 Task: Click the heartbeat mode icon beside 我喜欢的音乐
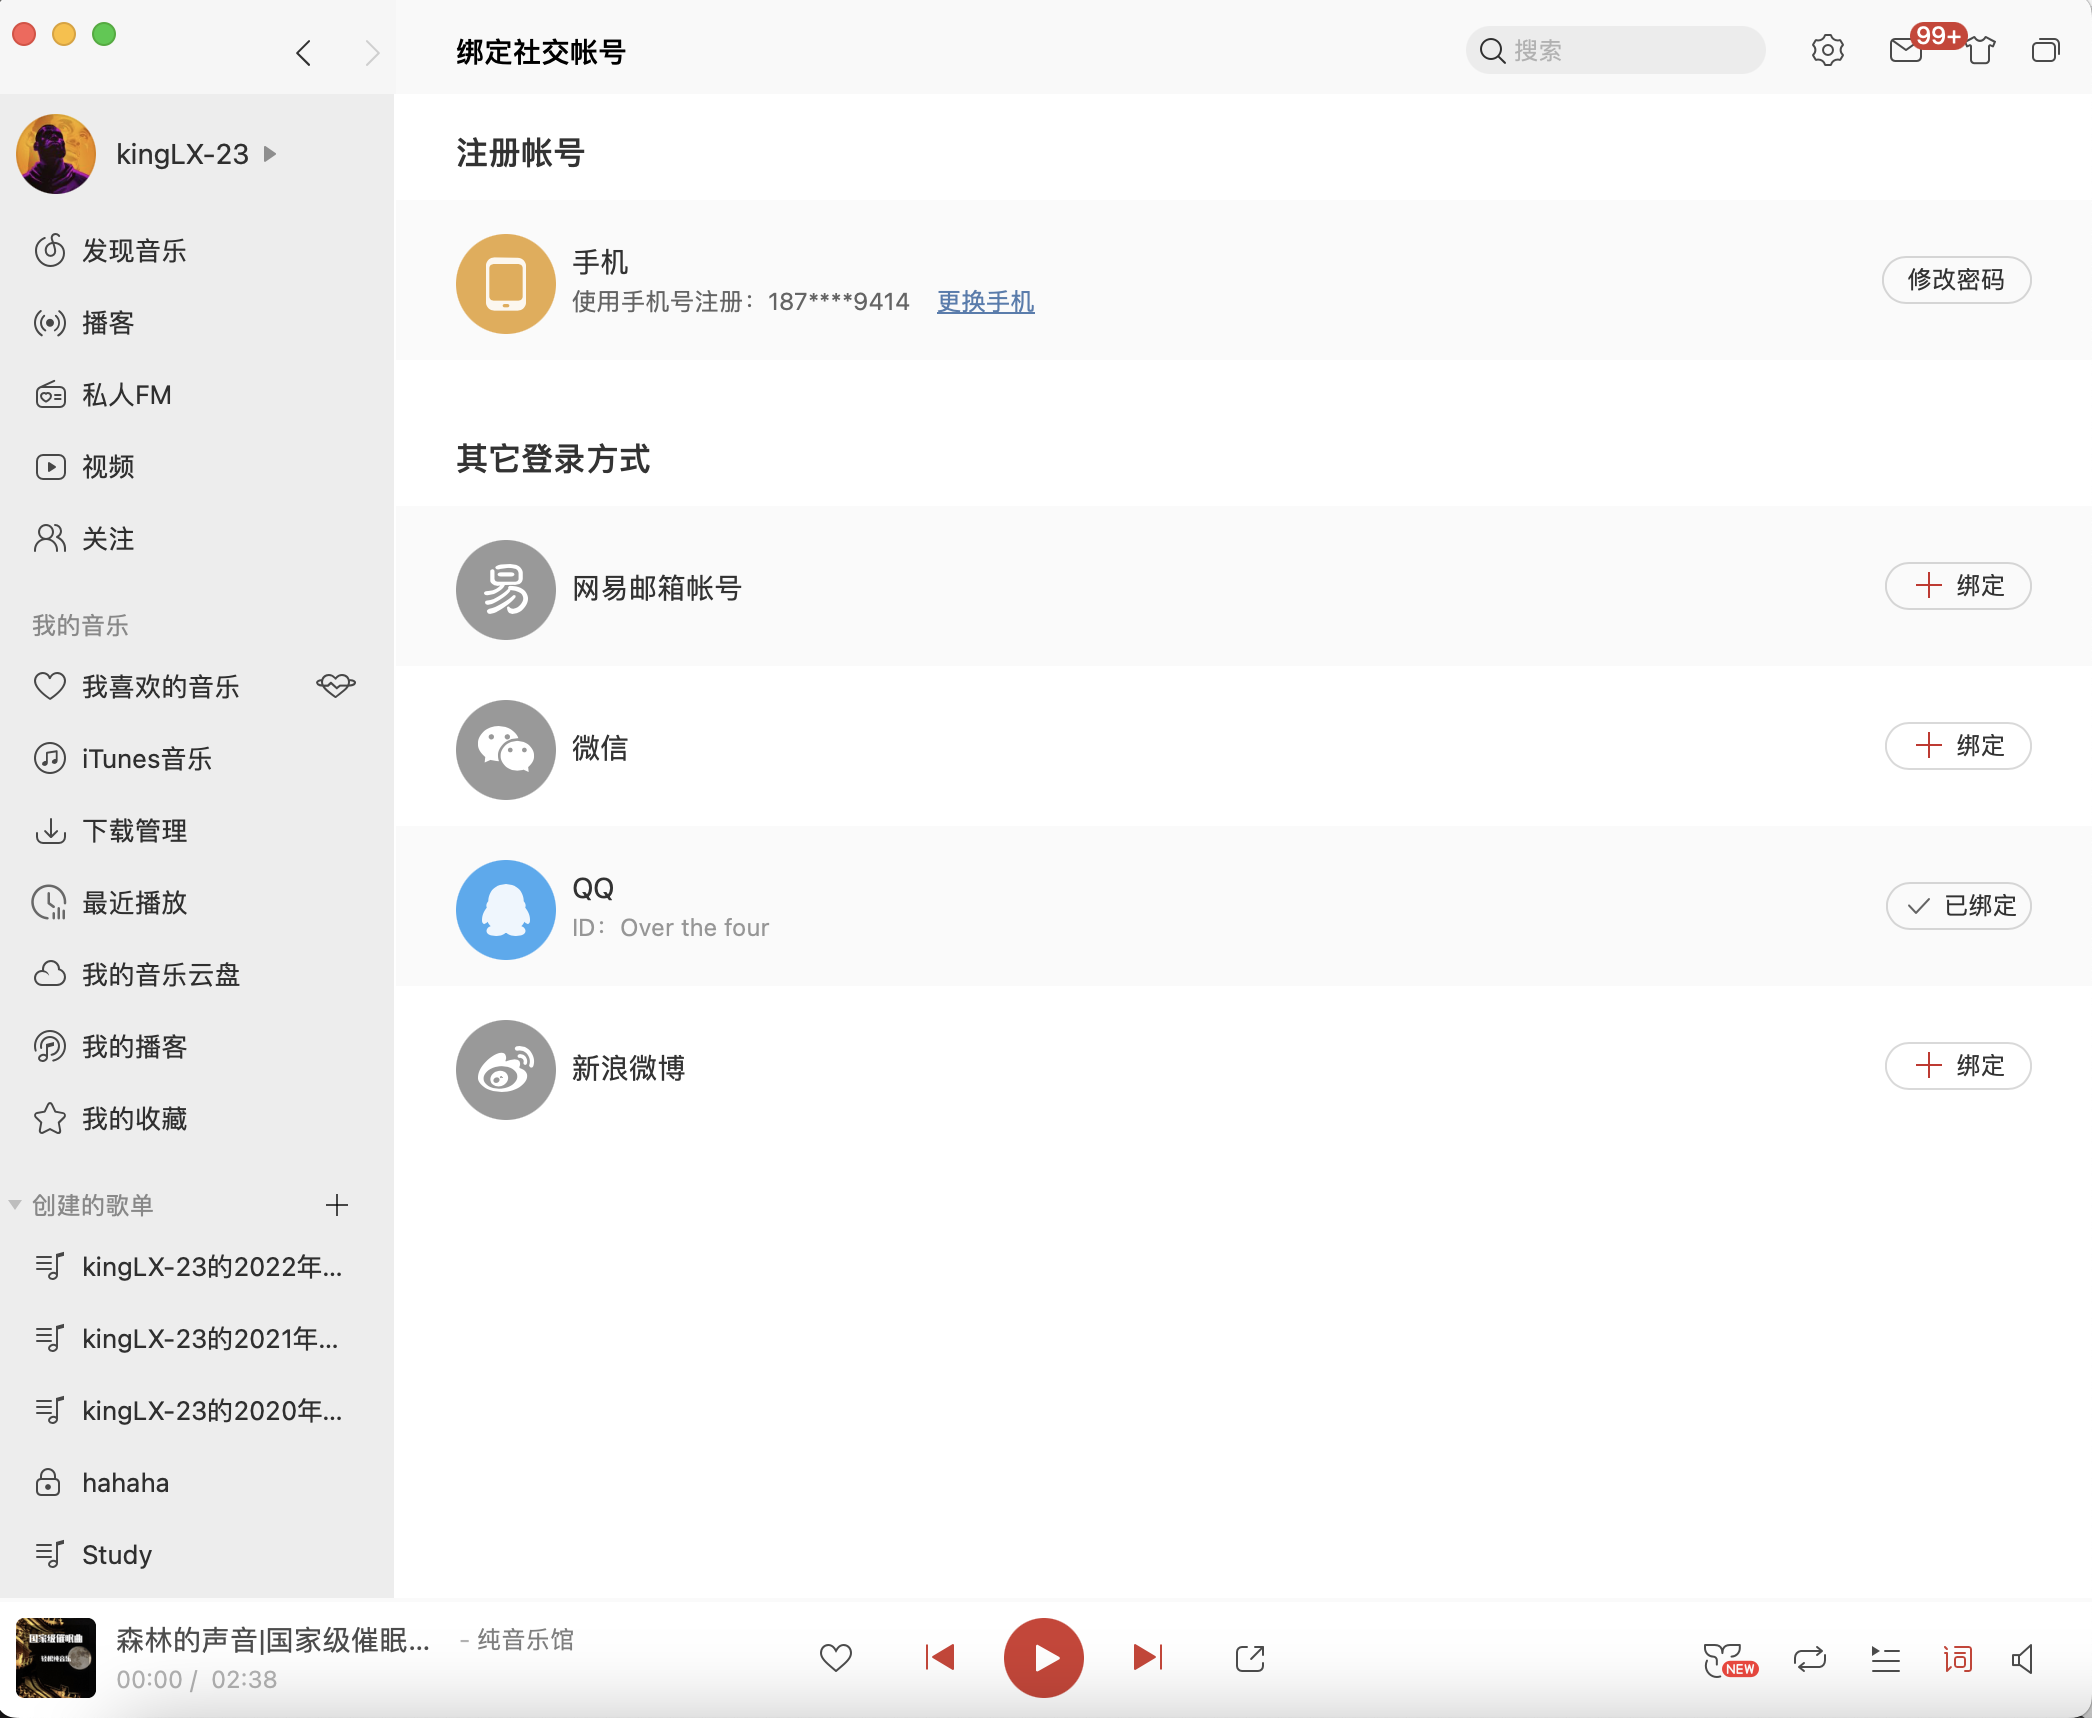(336, 685)
